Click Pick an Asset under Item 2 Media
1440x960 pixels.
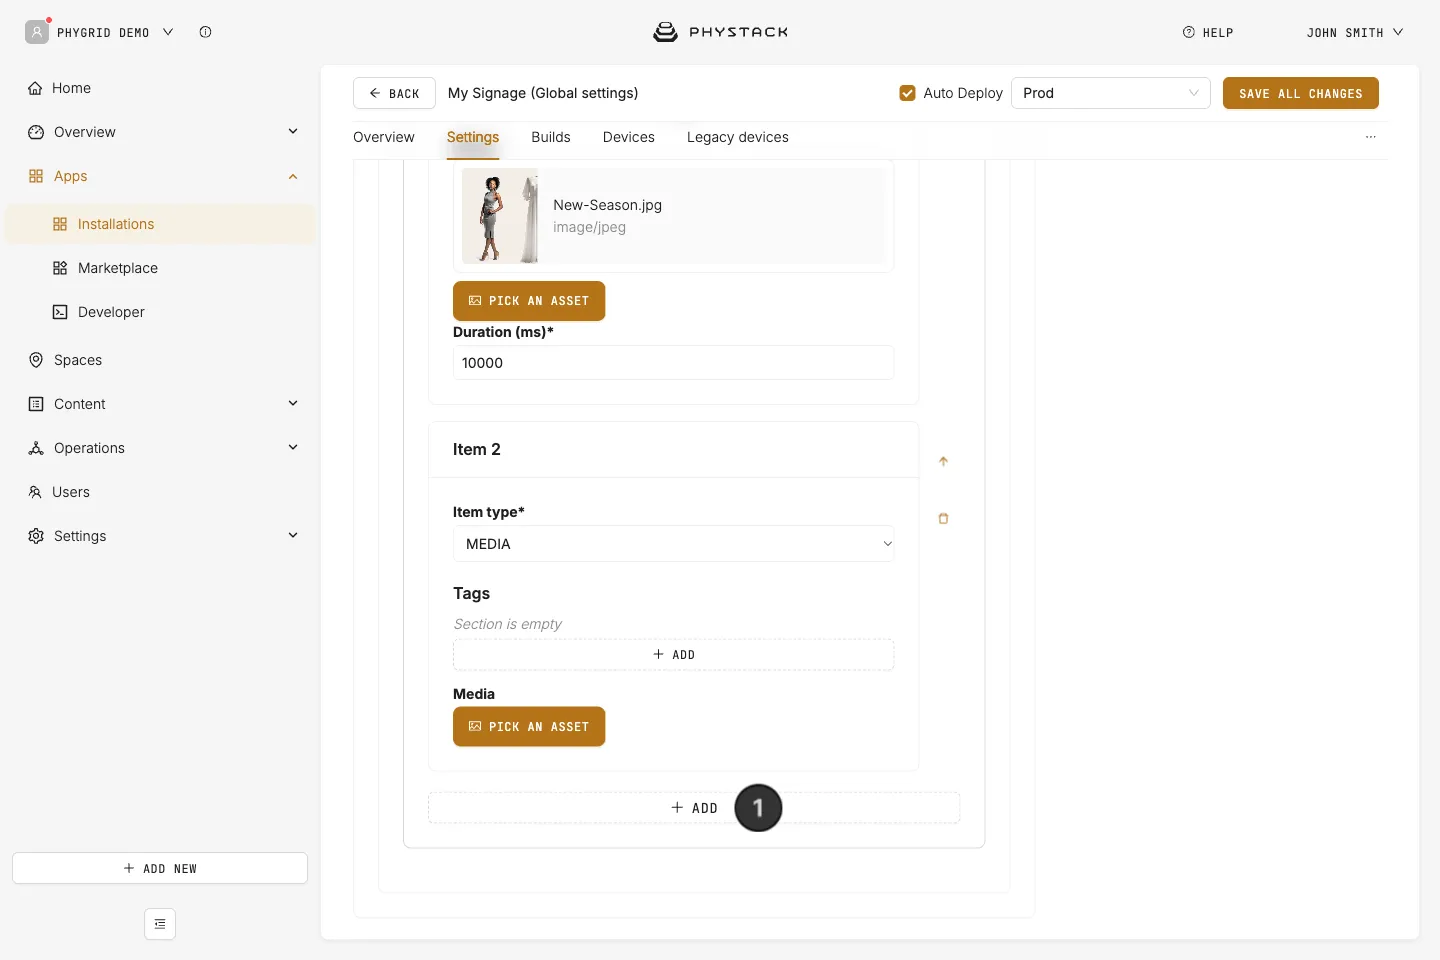[x=529, y=727]
